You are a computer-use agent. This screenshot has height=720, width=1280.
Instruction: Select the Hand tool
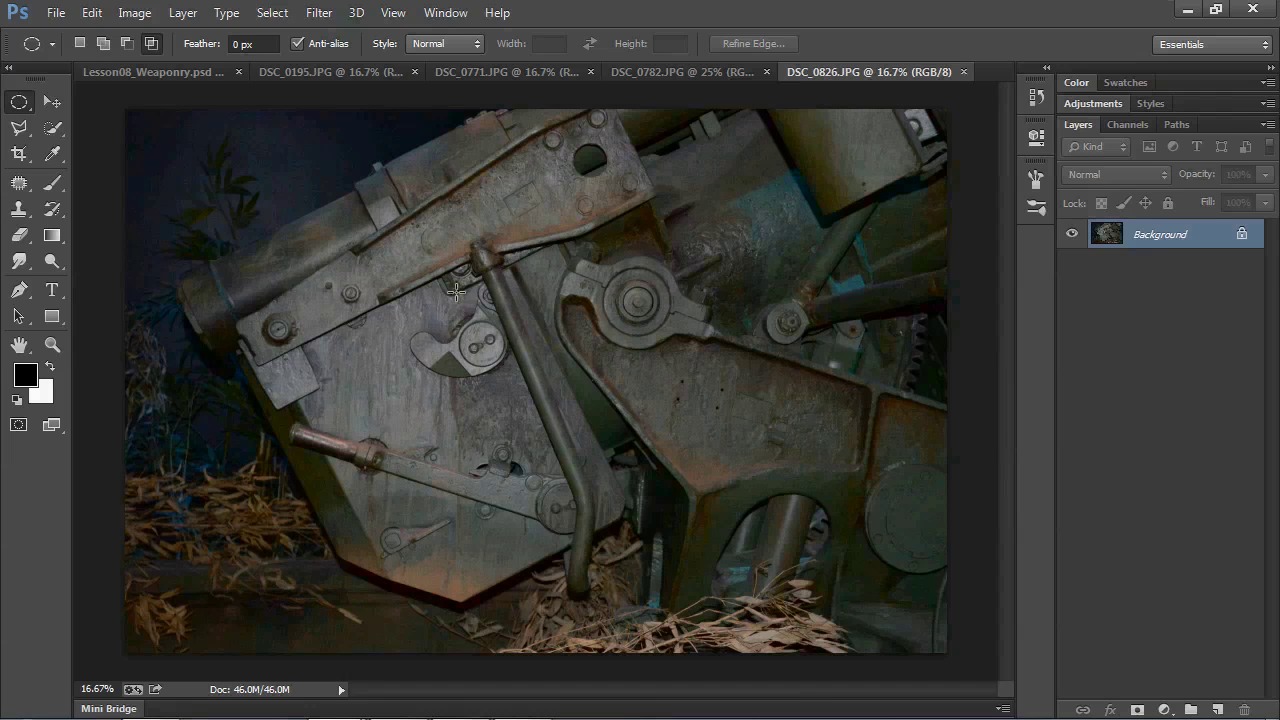[x=19, y=345]
